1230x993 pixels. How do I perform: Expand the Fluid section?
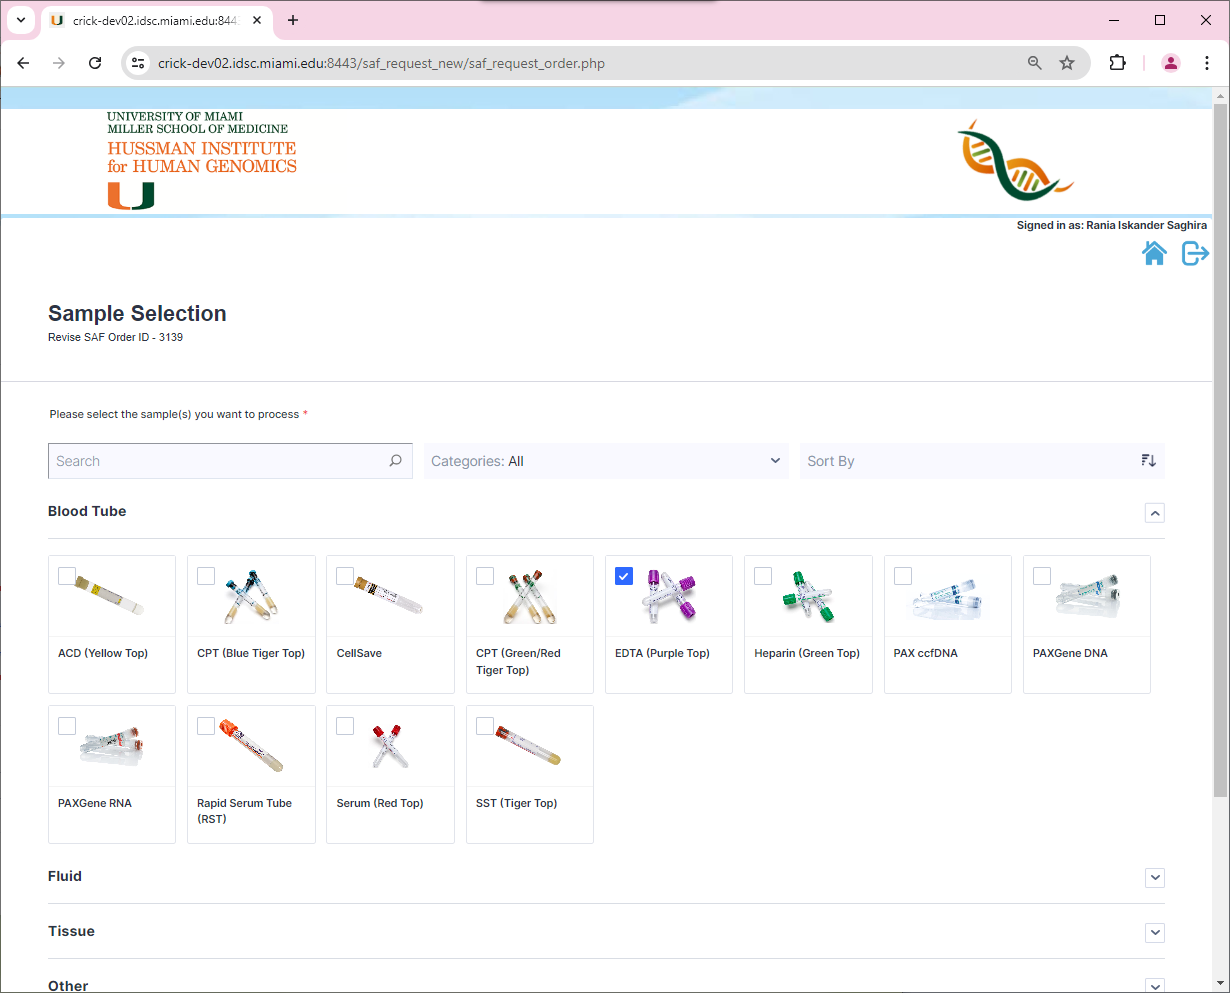1155,877
